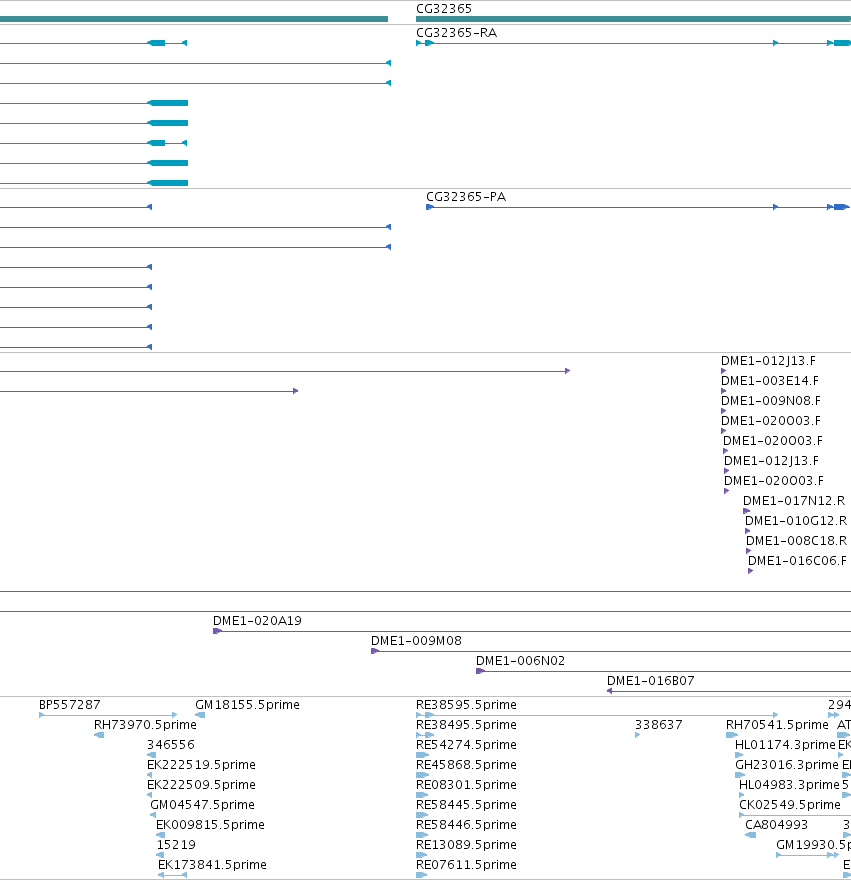Click the GH23016.3prime EST label
This screenshot has width=851, height=880.
786,765
